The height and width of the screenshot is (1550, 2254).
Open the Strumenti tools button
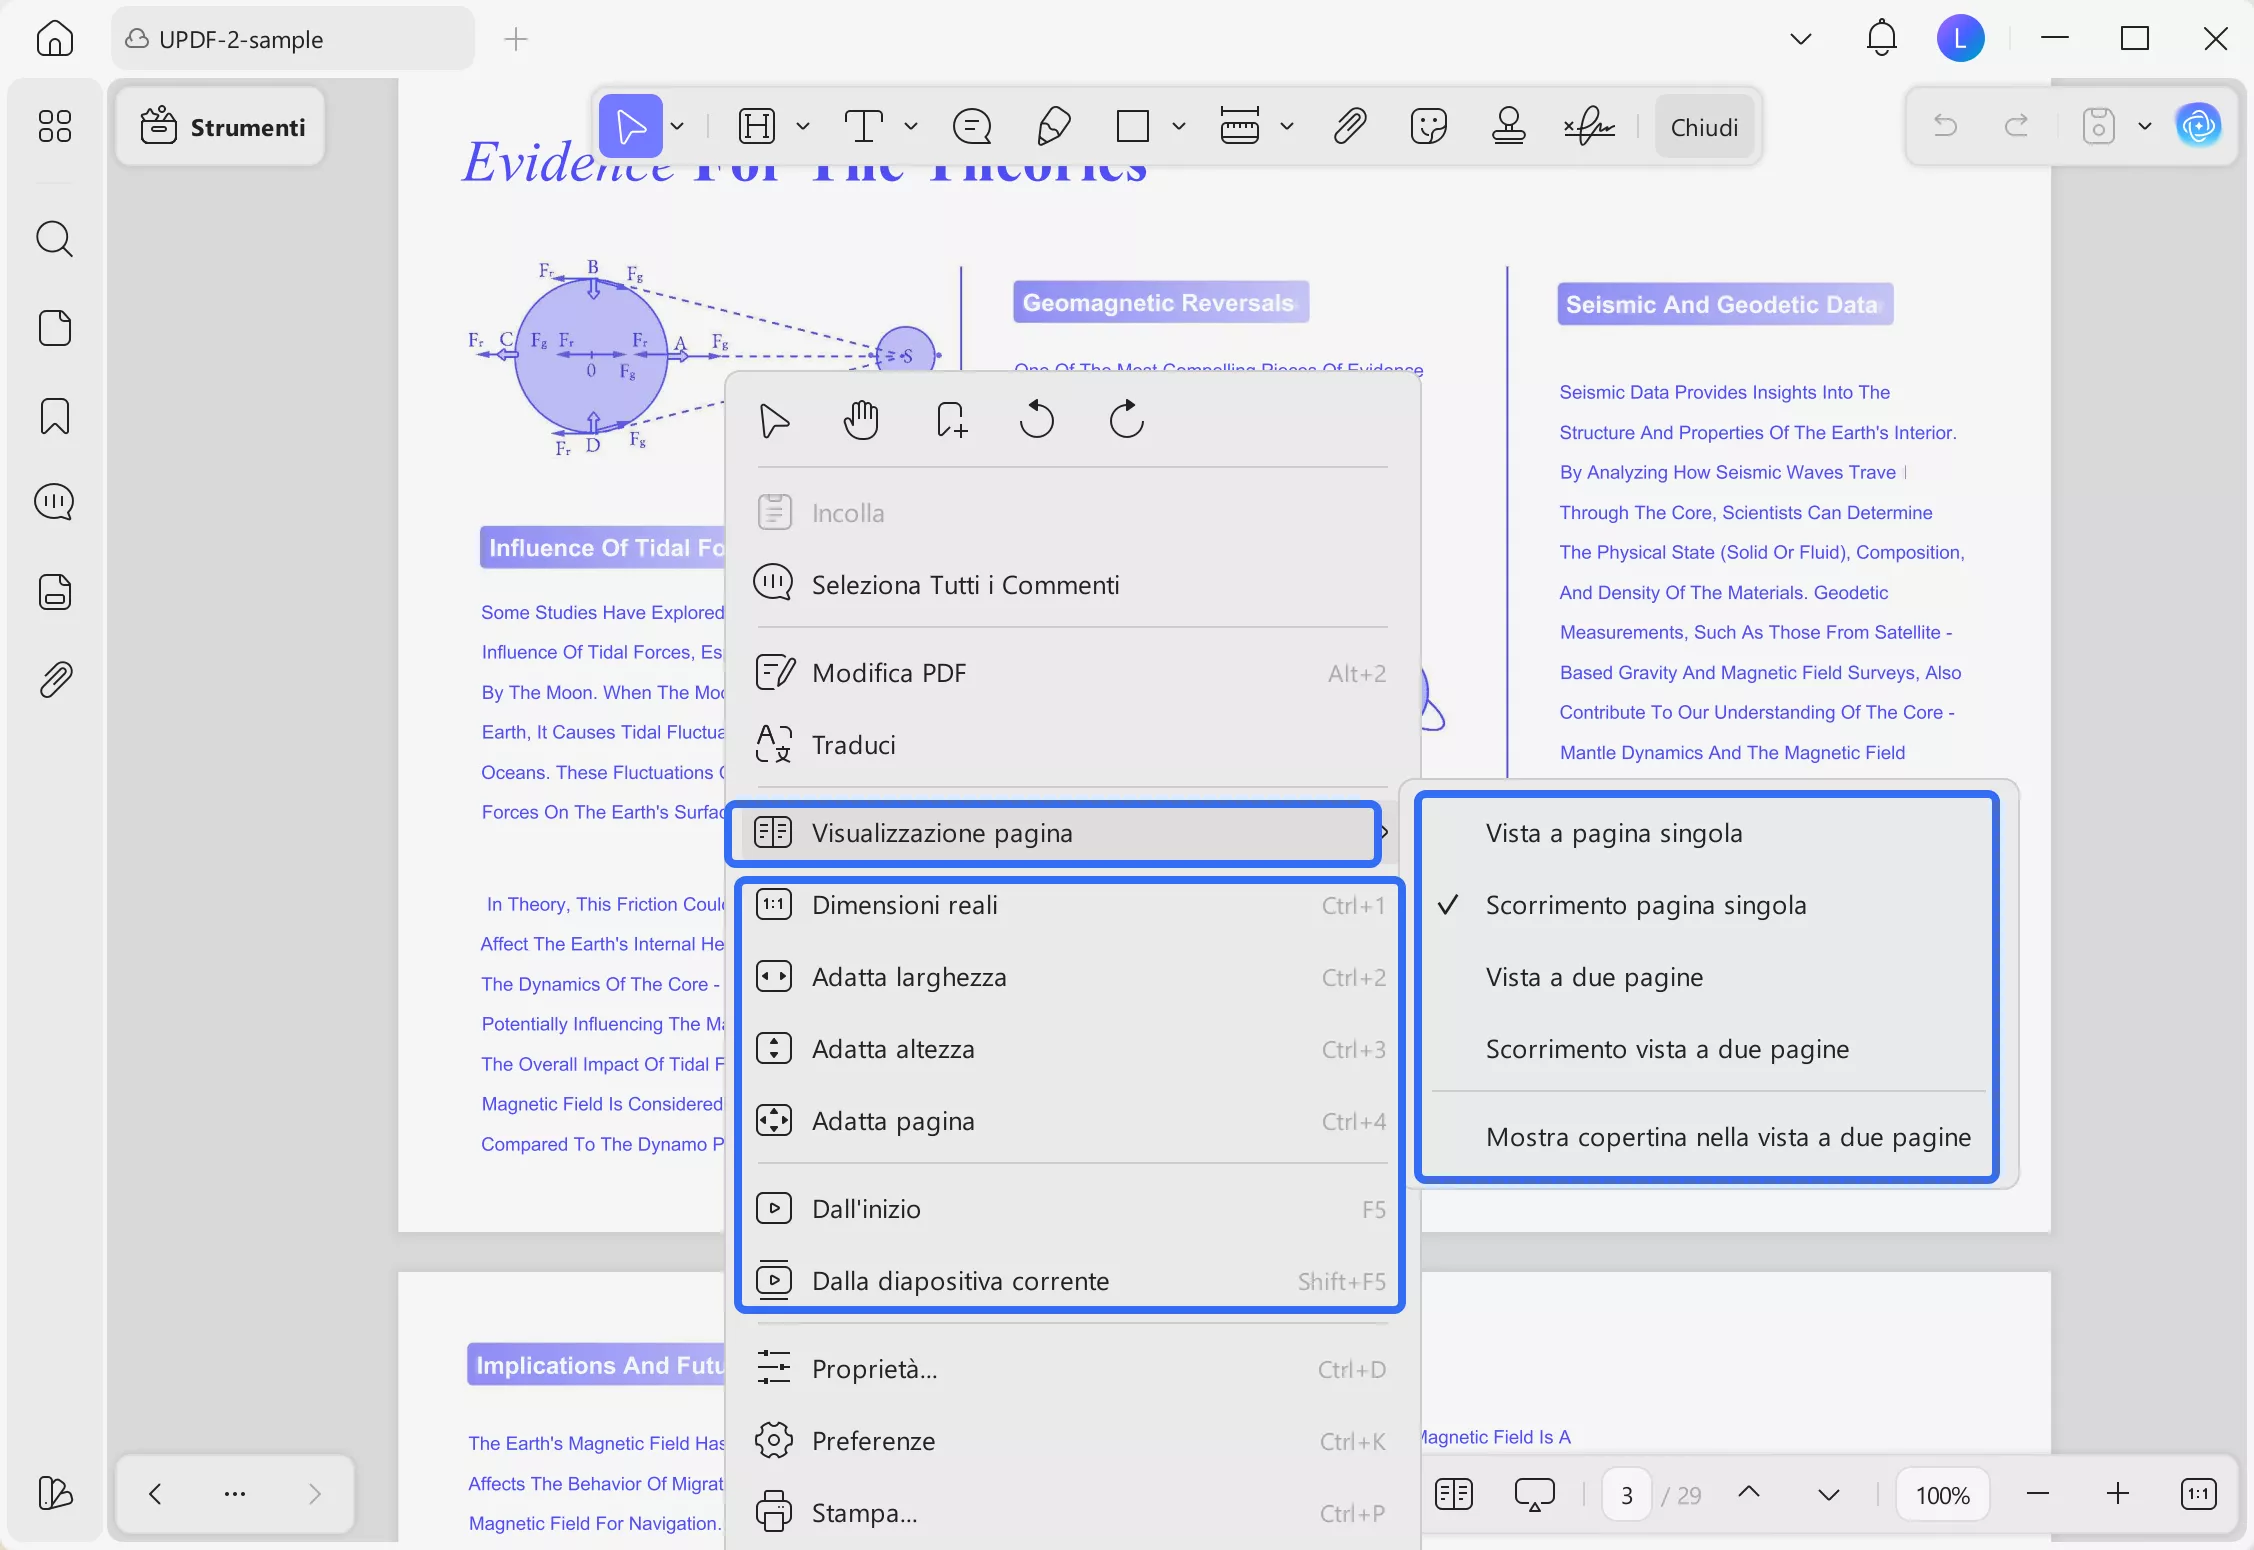222,127
